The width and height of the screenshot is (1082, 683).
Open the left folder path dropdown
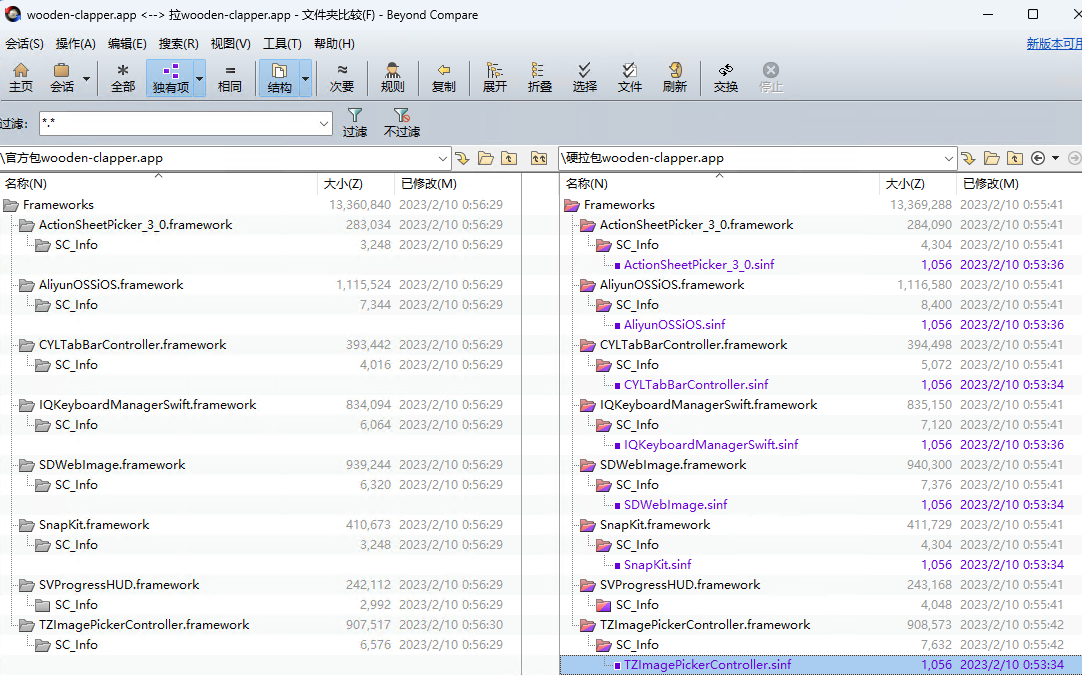tap(443, 158)
